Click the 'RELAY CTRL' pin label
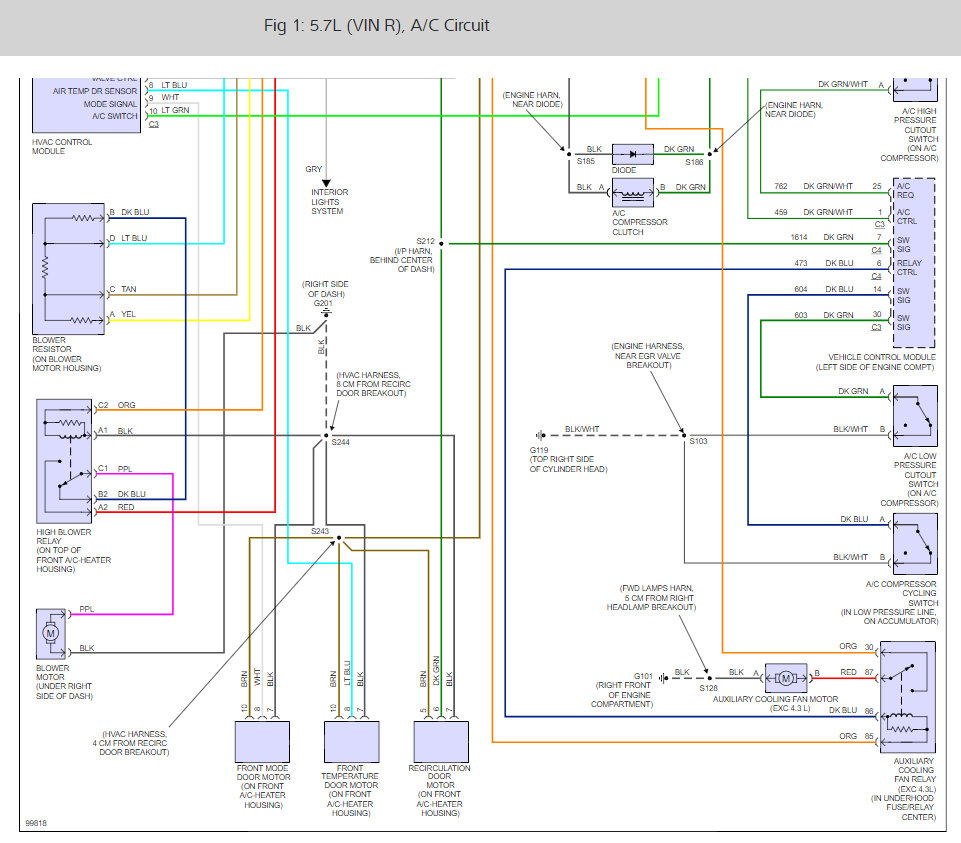 pyautogui.click(x=909, y=267)
